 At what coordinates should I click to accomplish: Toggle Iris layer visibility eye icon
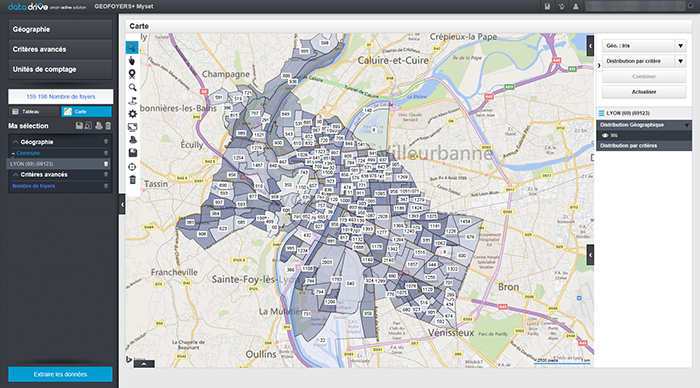(x=605, y=135)
